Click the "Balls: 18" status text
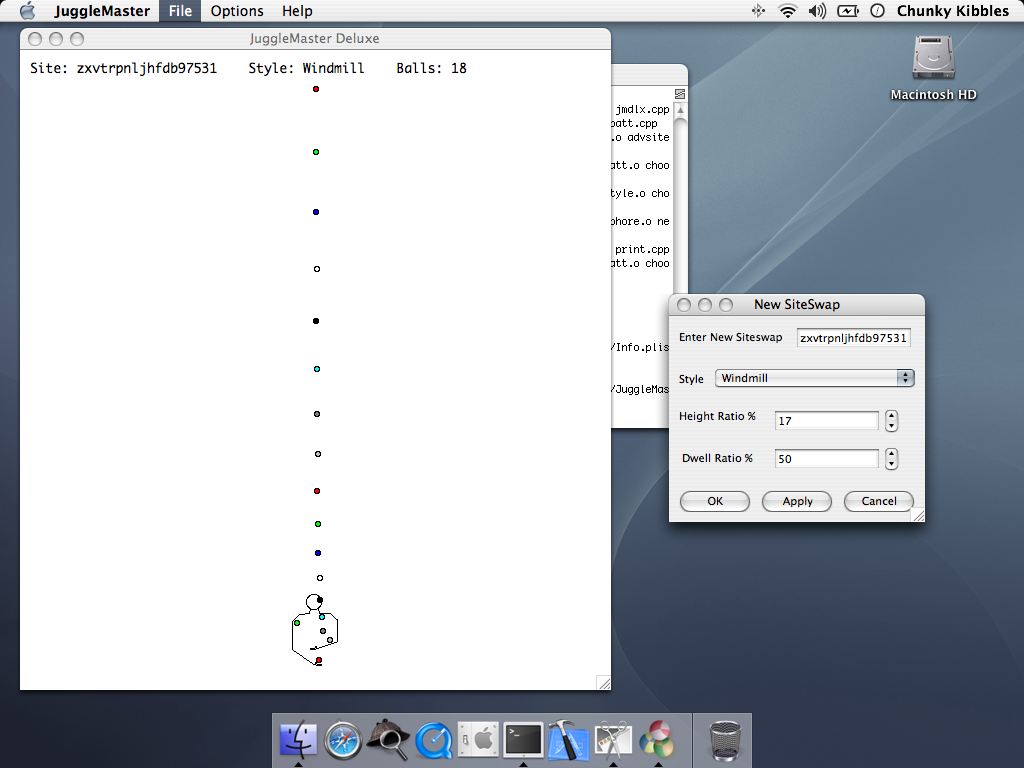 coord(432,68)
